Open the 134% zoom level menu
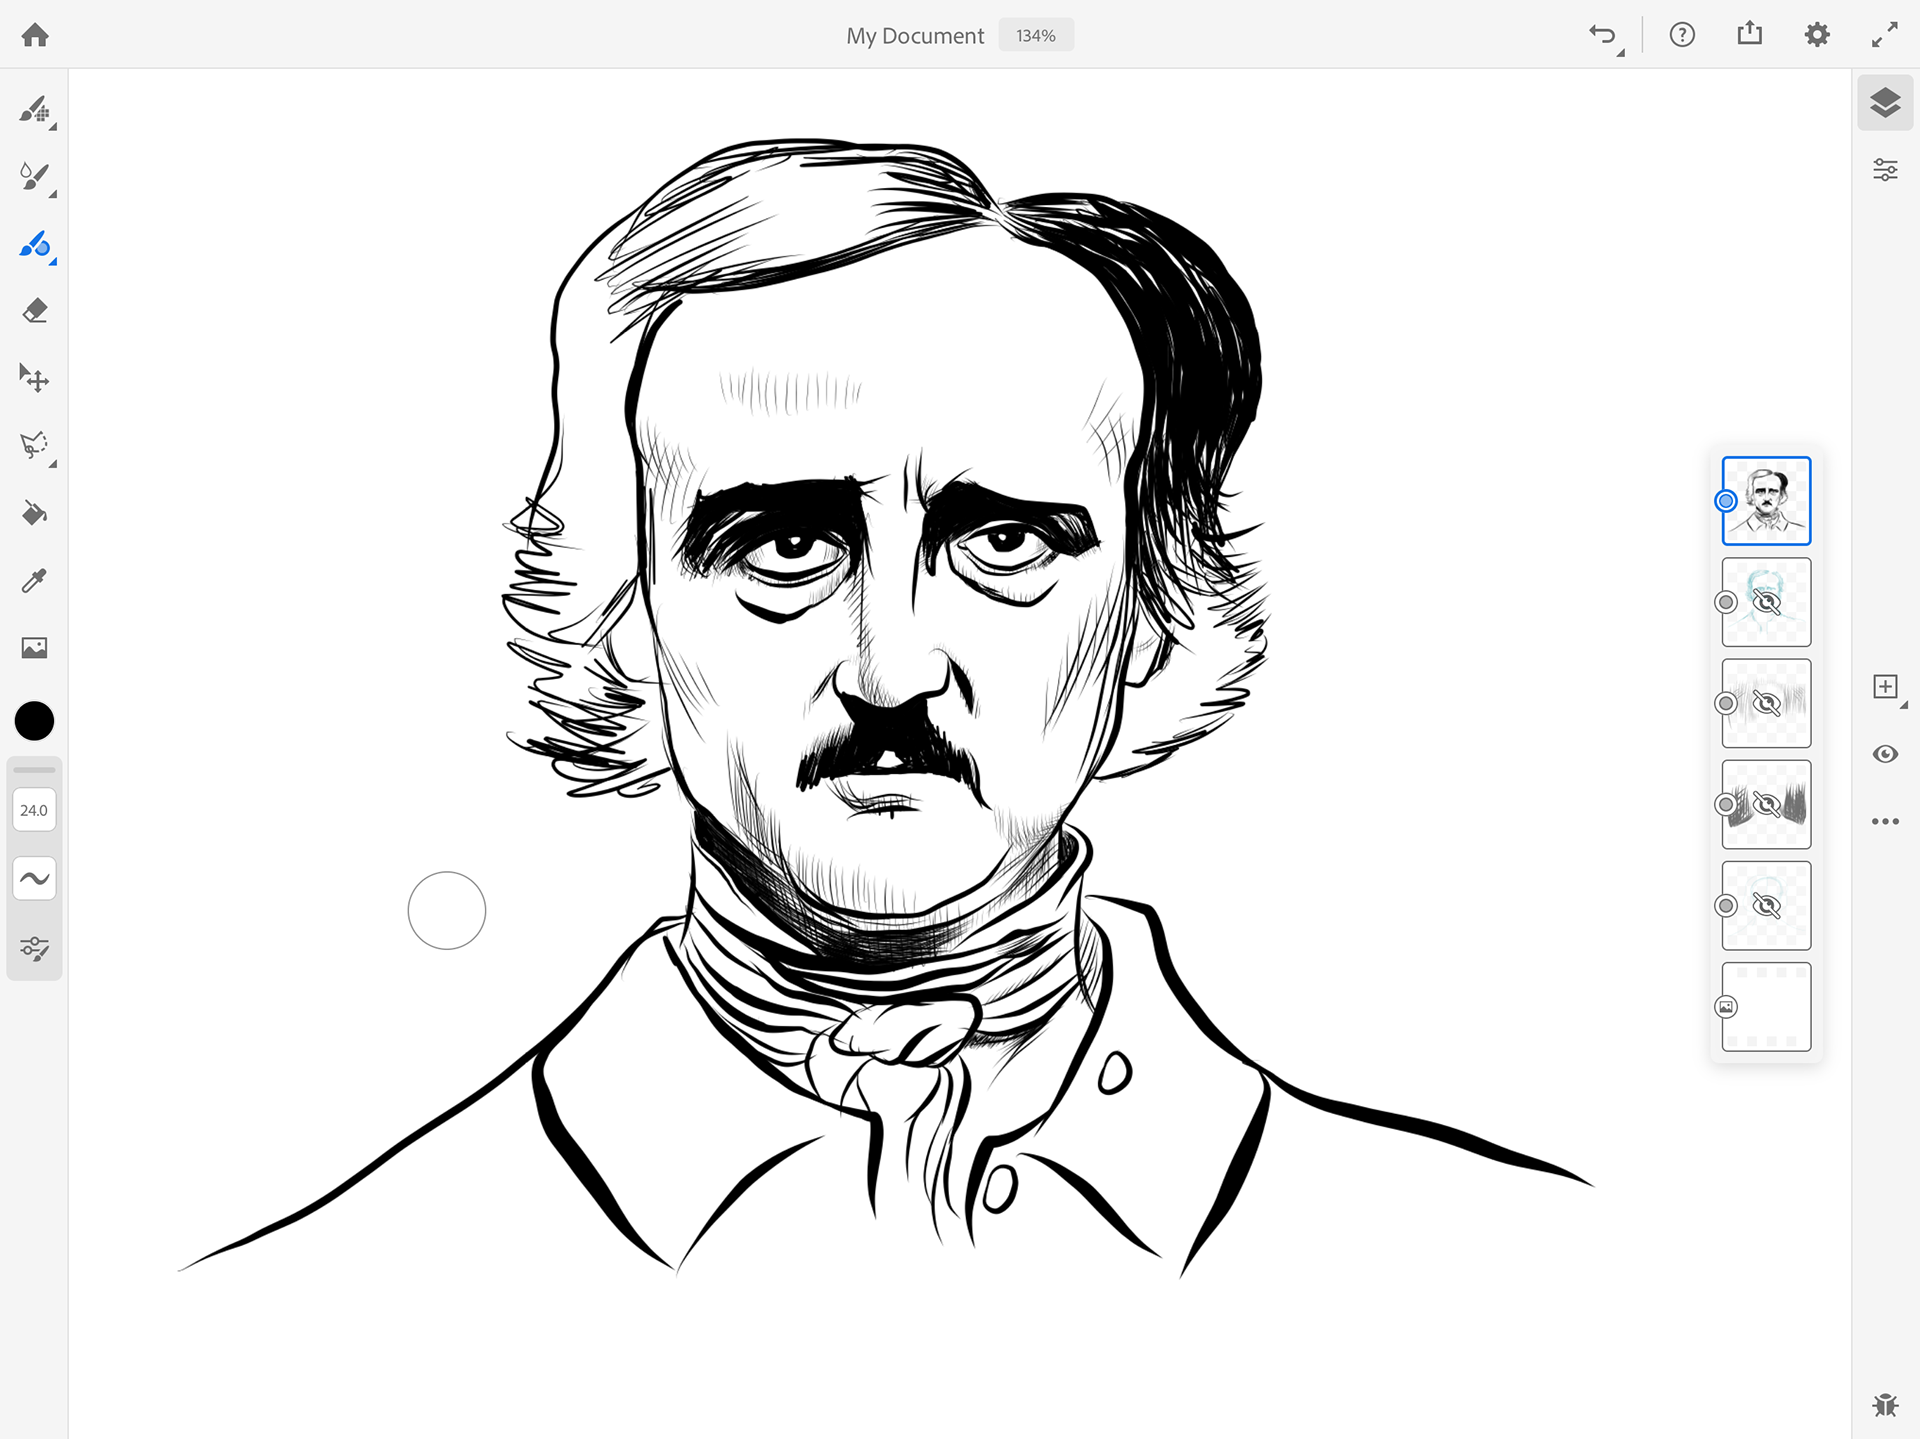1920x1439 pixels. (1035, 36)
